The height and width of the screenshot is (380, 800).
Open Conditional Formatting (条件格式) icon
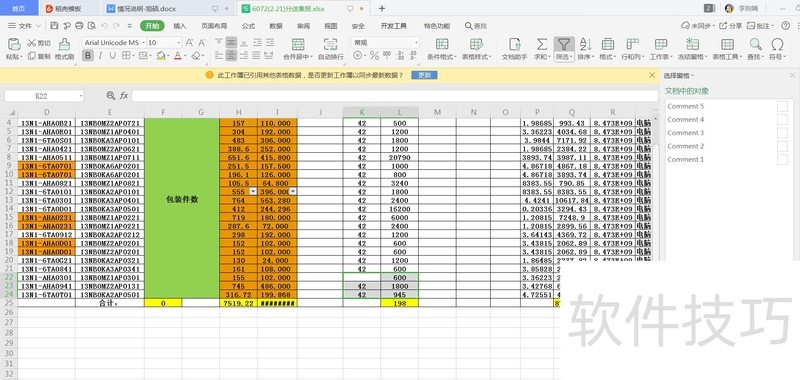pos(442,44)
